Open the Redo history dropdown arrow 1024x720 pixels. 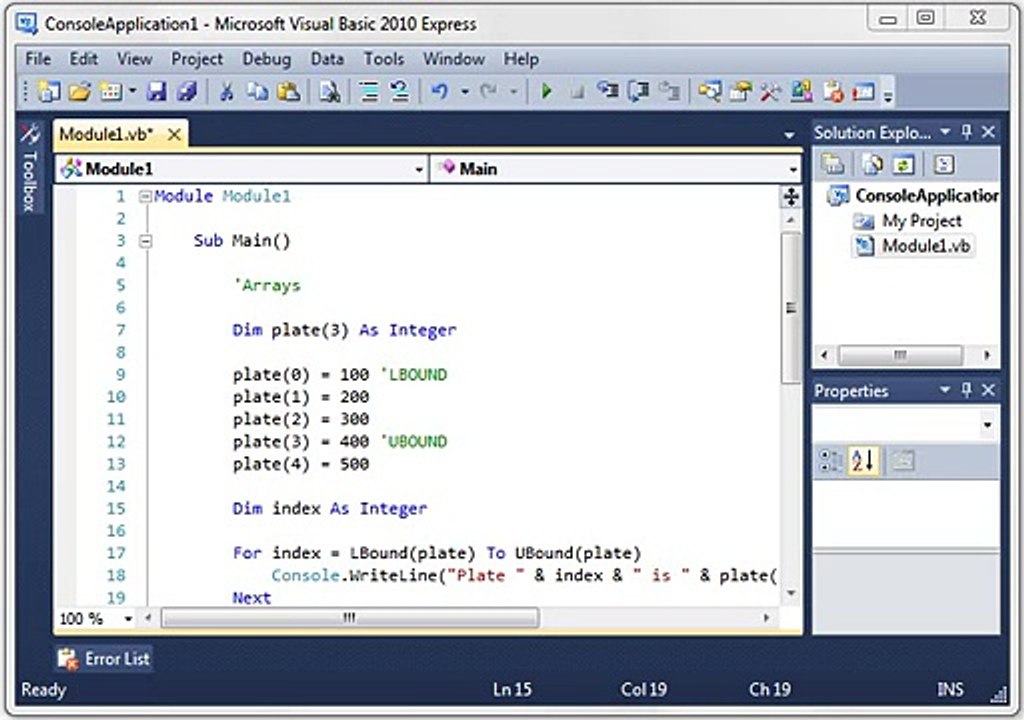pyautogui.click(x=513, y=91)
